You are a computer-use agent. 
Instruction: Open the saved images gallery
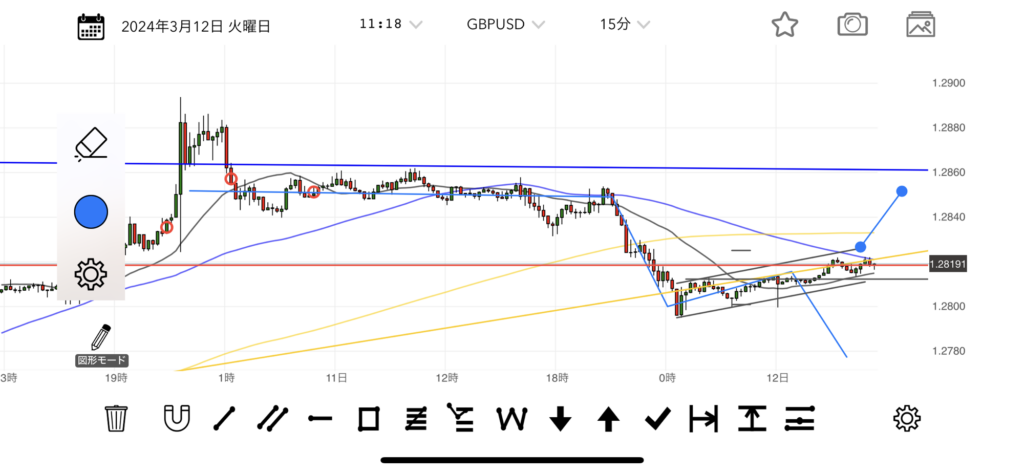[921, 25]
